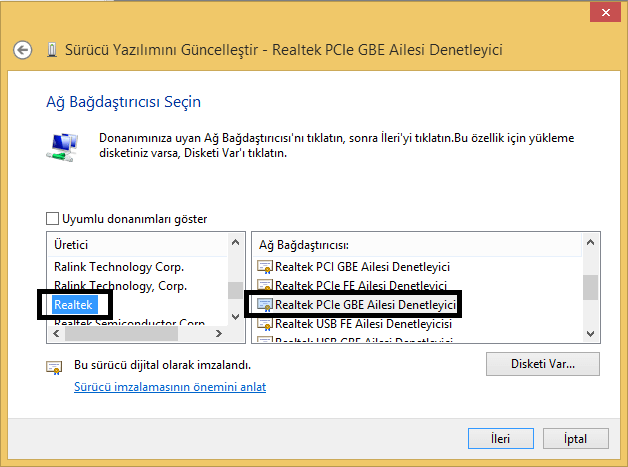Screen dimensions: 628x467
Task: Click the Realtek USB FE driver icon
Action: coord(265,324)
